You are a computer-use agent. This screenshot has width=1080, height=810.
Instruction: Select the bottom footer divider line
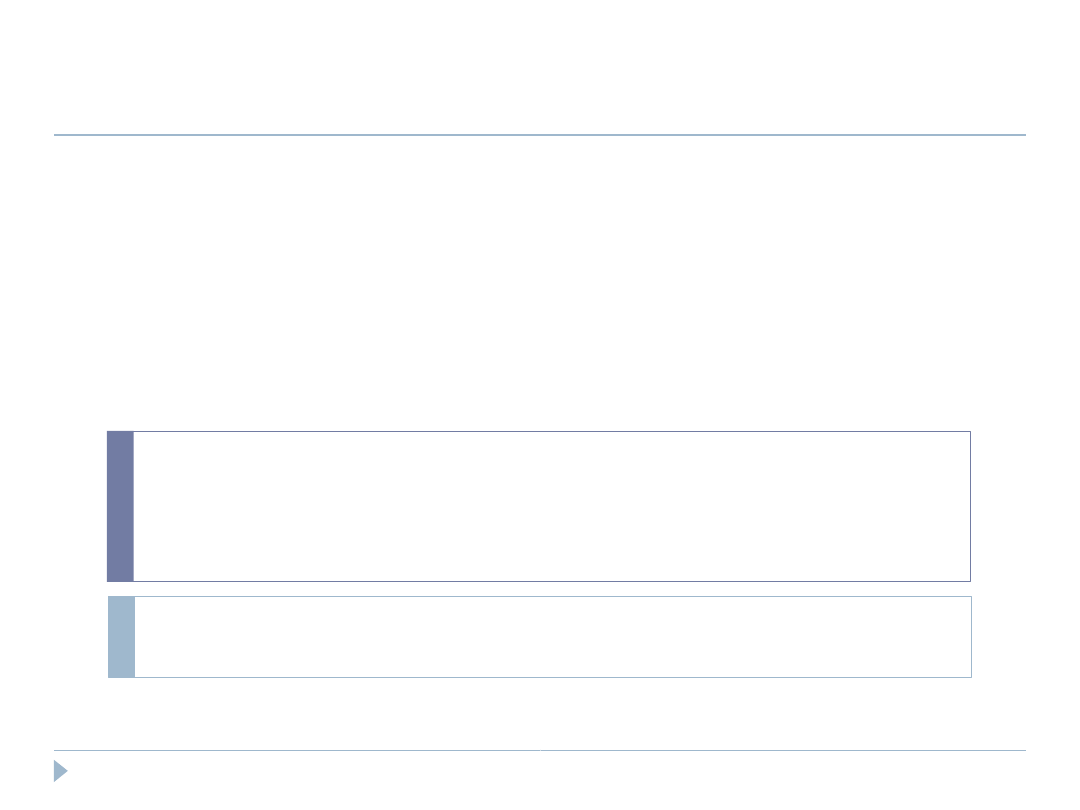tap(540, 750)
